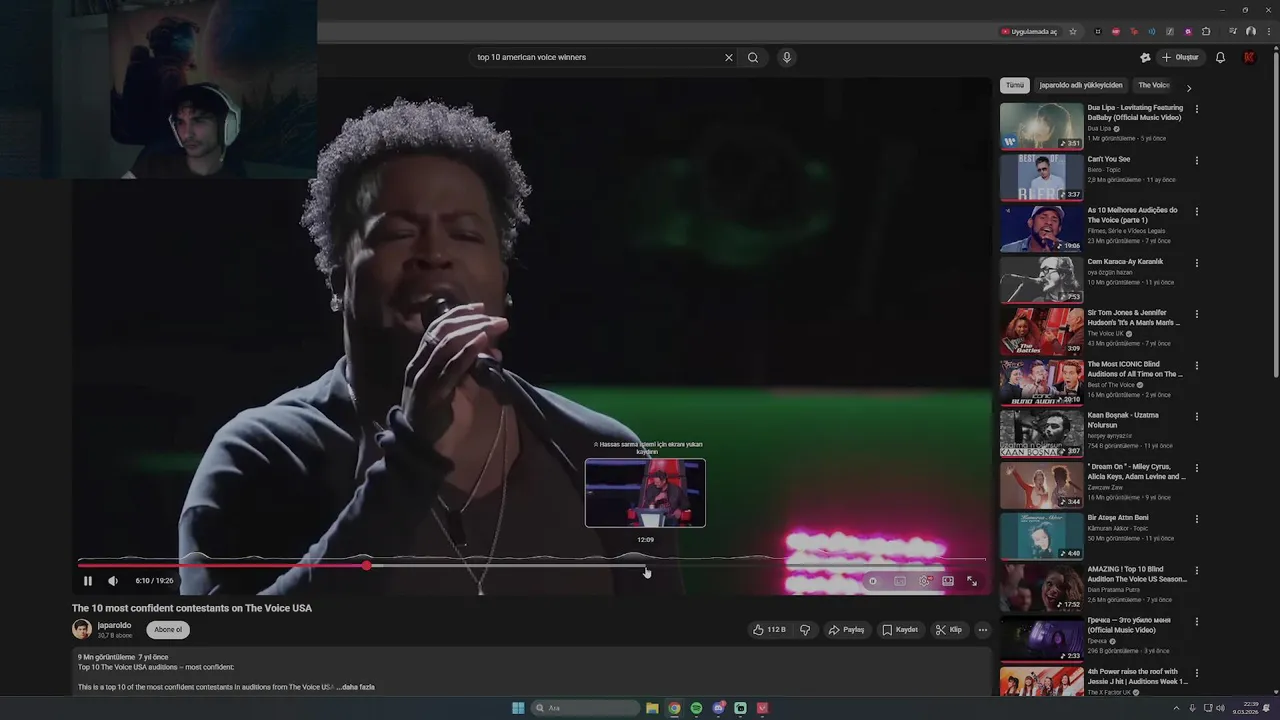Screen dimensions: 1280x720
Task: Open options for 'Dua Lipa - Levitating' video
Action: tap(1197, 109)
